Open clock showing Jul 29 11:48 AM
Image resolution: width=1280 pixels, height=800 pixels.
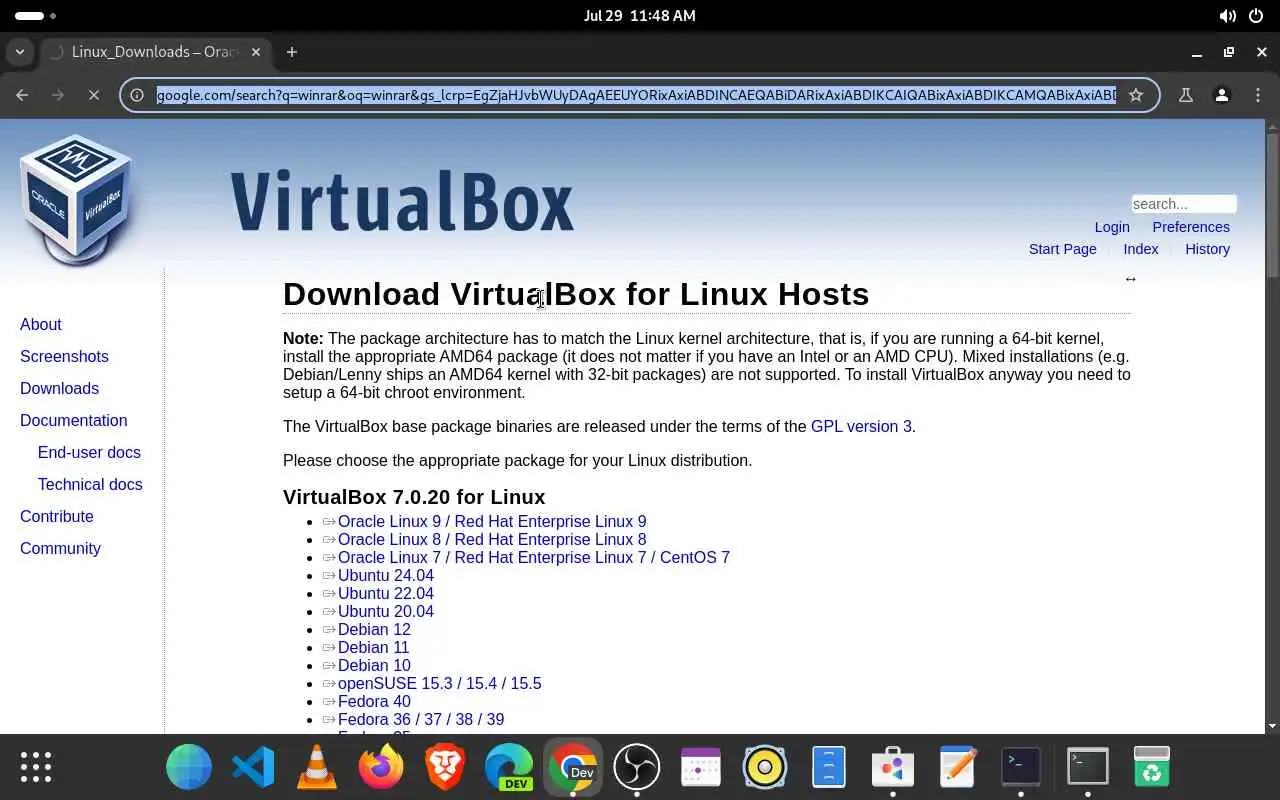tap(640, 16)
